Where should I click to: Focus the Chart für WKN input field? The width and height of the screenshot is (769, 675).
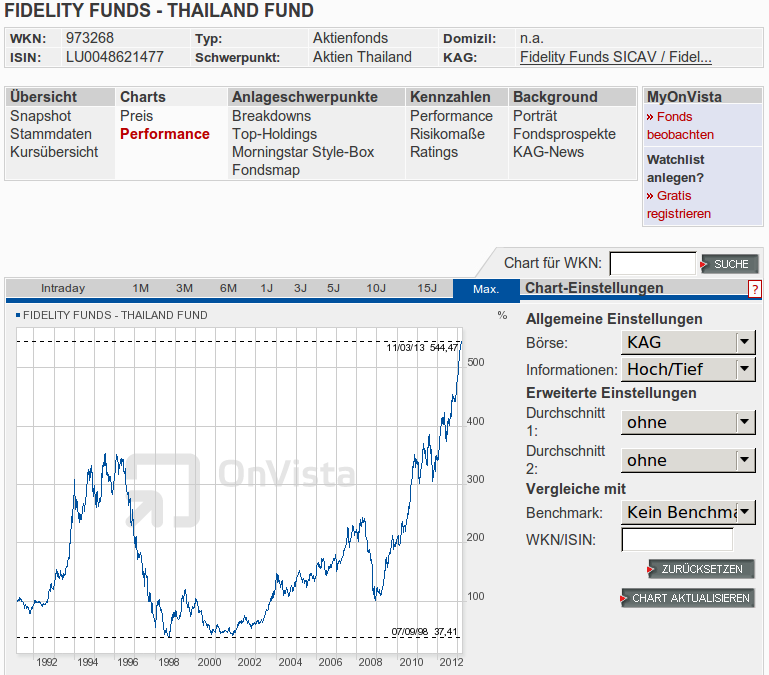(x=653, y=264)
